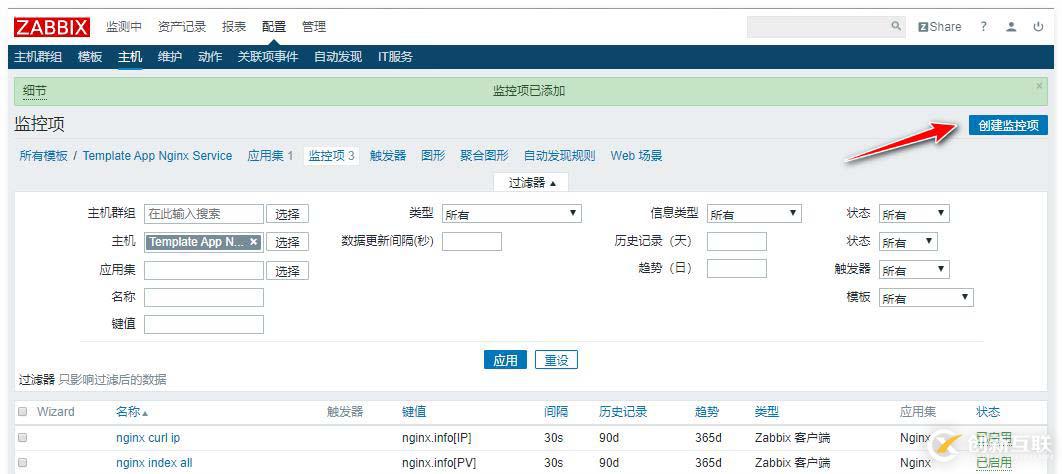Check the nginx curl ip row checkbox
1062x474 pixels.
(22, 437)
